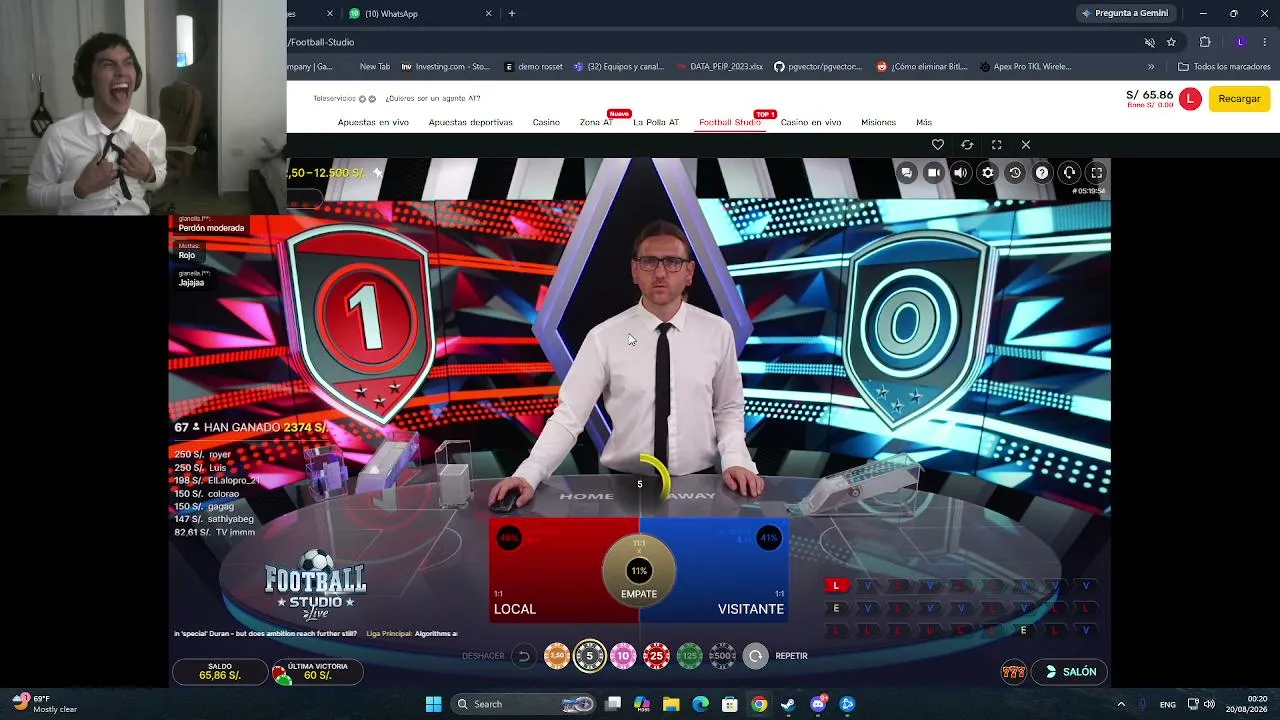Screen dimensions: 1280x720
Task: Click the Windows Start button
Action: click(433, 704)
